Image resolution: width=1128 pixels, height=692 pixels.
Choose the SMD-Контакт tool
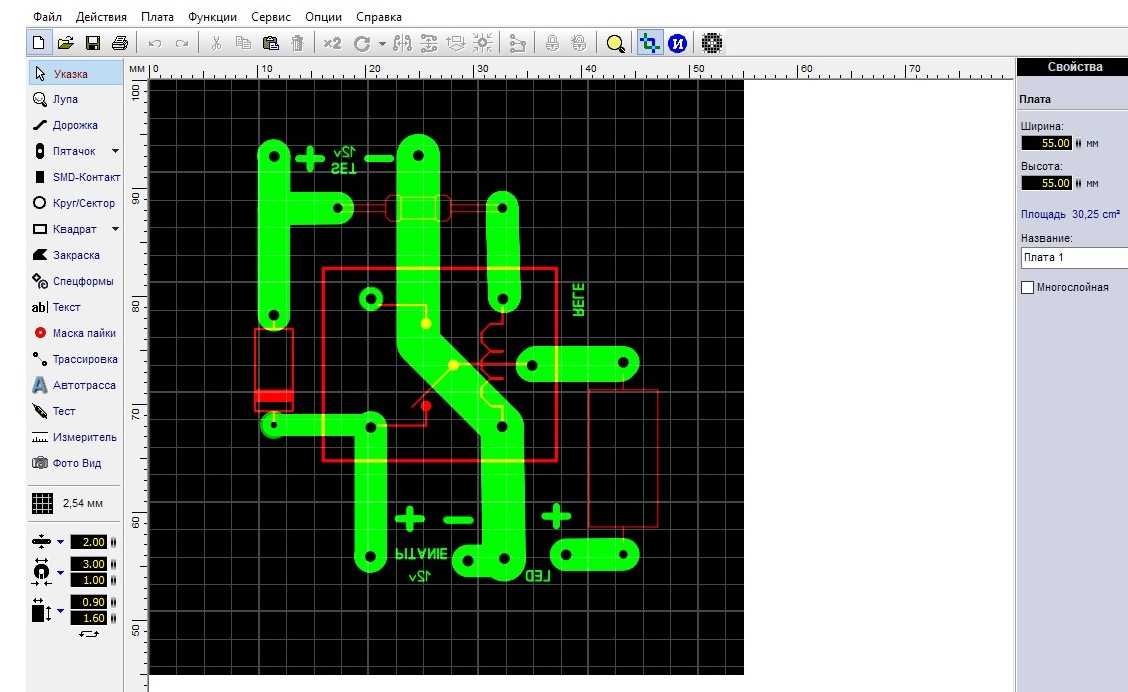(x=85, y=177)
